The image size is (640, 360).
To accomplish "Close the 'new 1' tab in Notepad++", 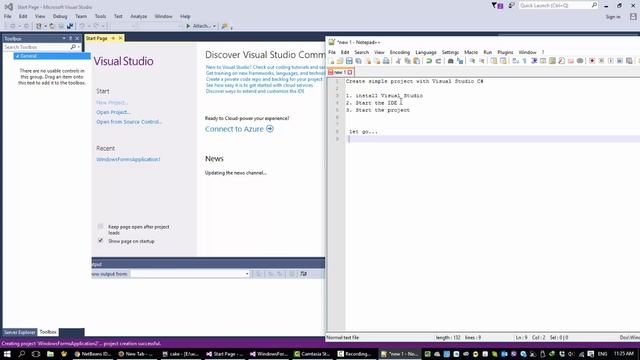I will point(350,72).
